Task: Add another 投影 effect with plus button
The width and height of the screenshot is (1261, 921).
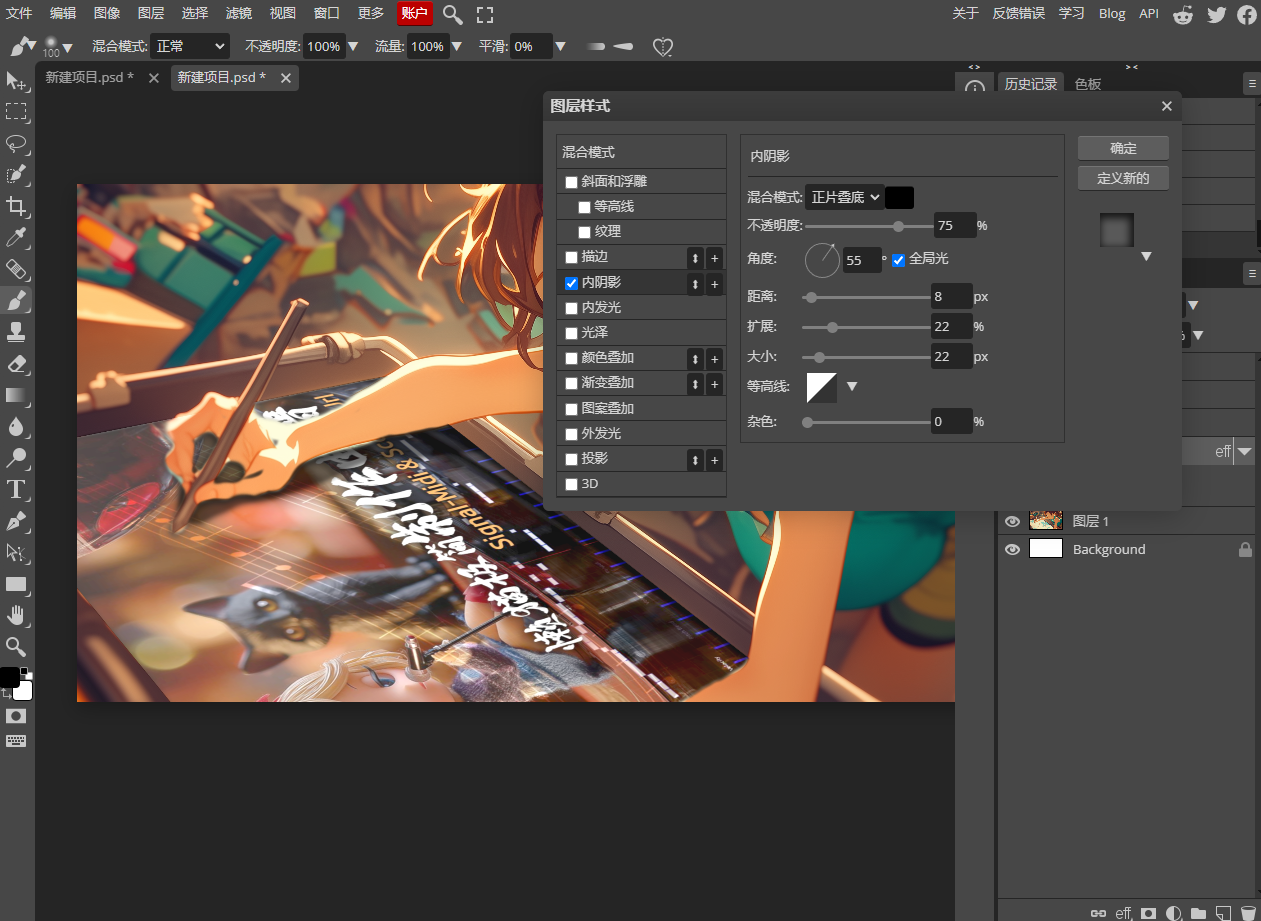Action: coord(714,460)
